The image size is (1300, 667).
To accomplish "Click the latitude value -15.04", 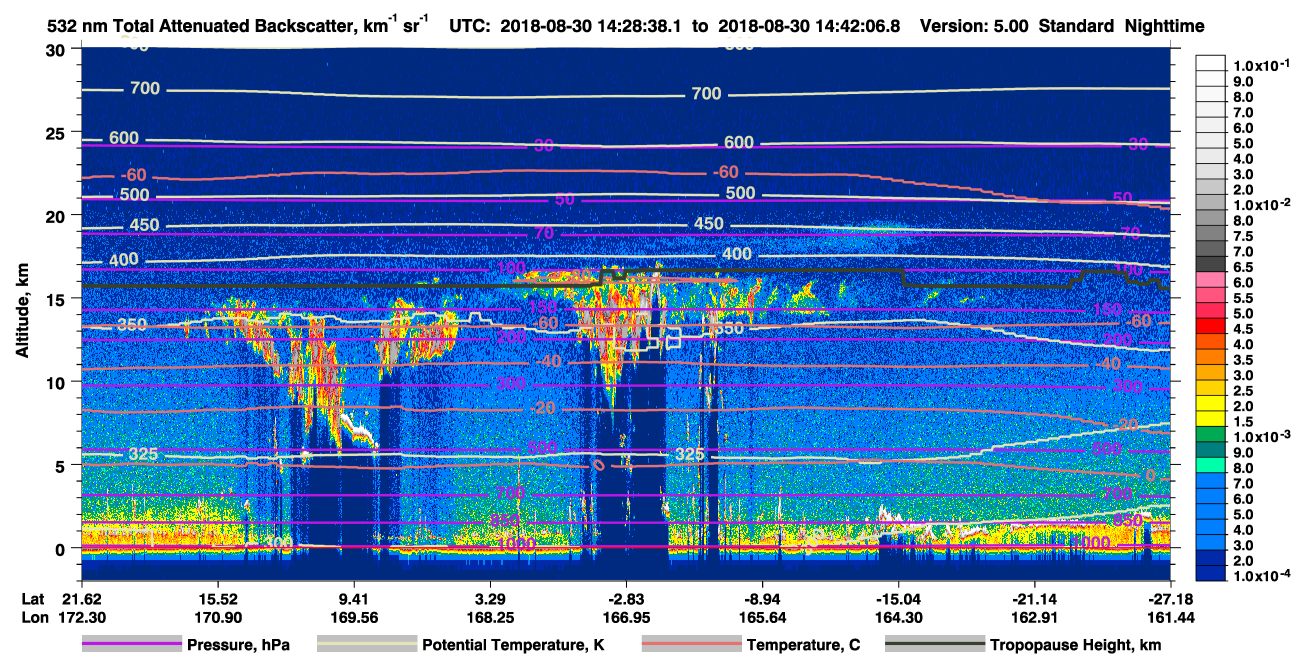I will tap(898, 597).
